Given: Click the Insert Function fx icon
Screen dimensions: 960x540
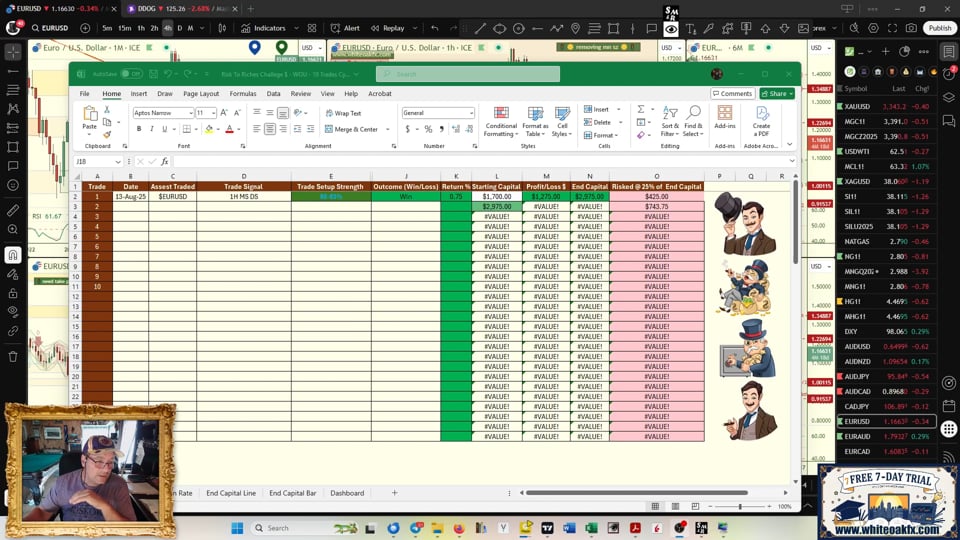Looking at the screenshot, I should [x=164, y=161].
